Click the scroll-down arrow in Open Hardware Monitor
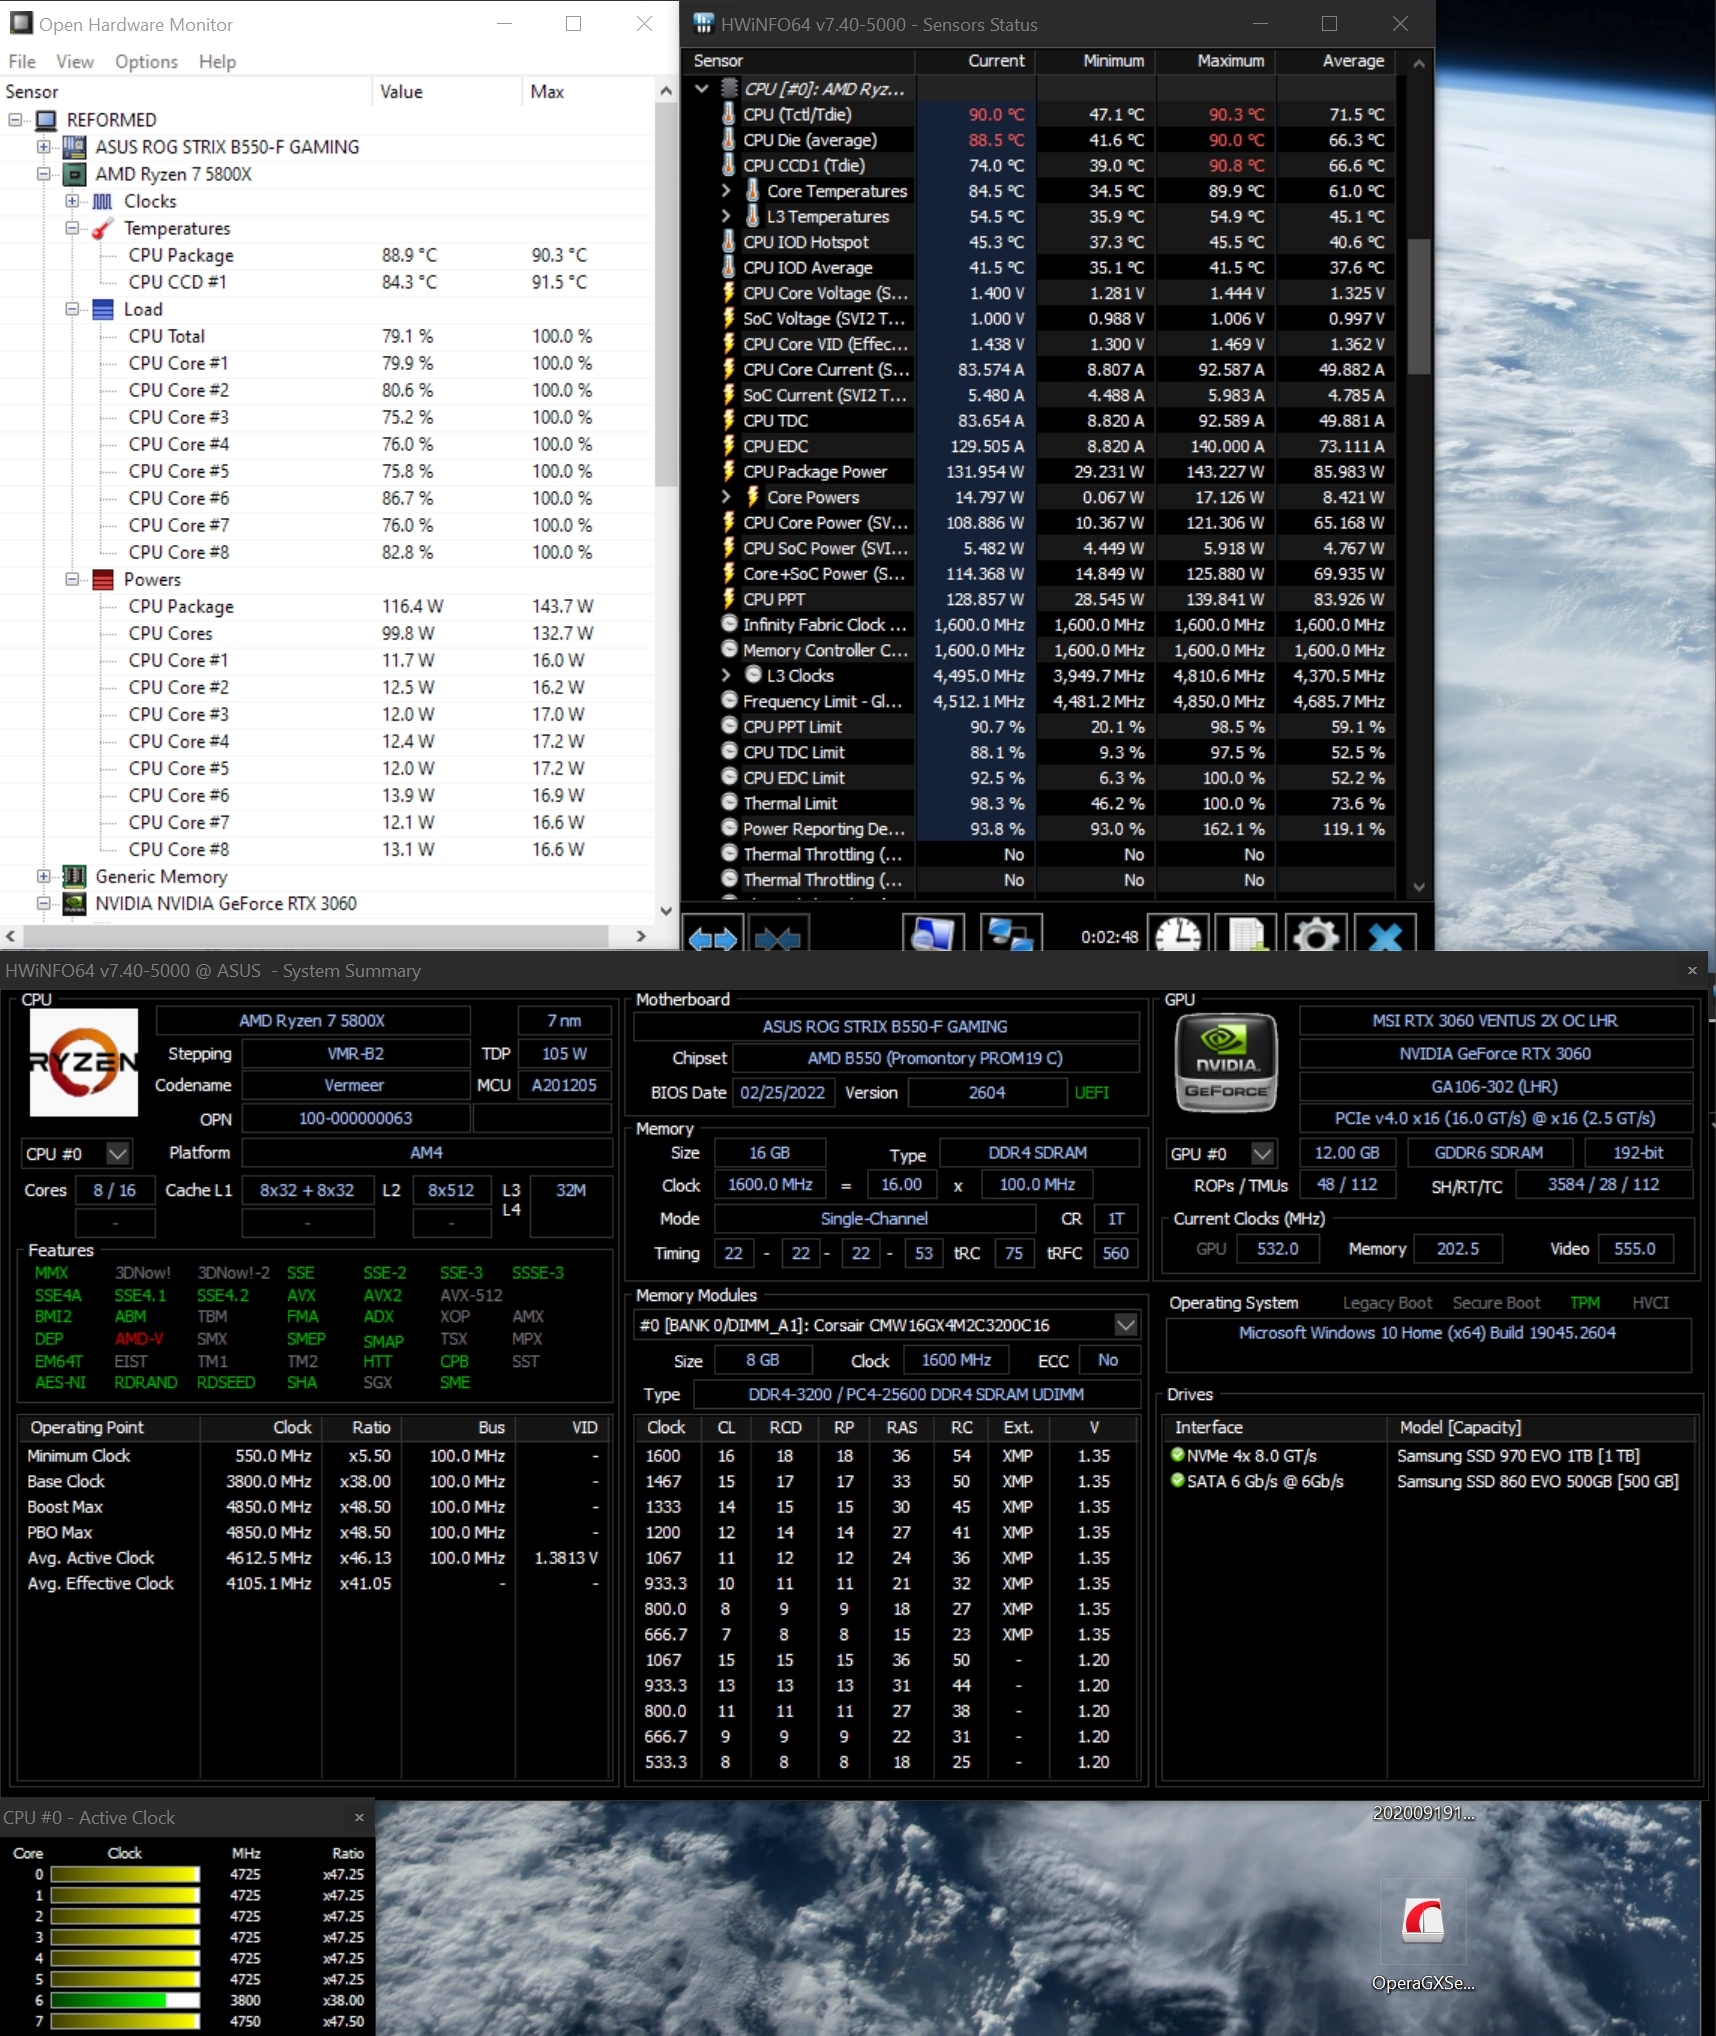This screenshot has height=2036, width=1716. tap(666, 910)
